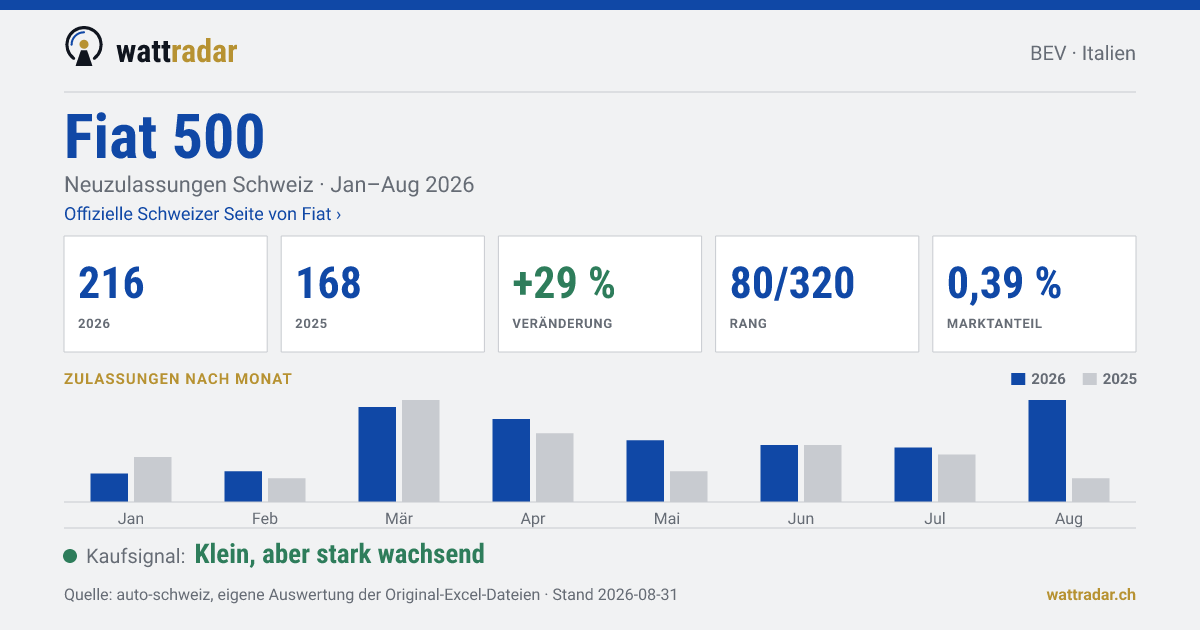Click the blue 2026 bar for Apr
The image size is (1200, 630).
pyautogui.click(x=511, y=460)
